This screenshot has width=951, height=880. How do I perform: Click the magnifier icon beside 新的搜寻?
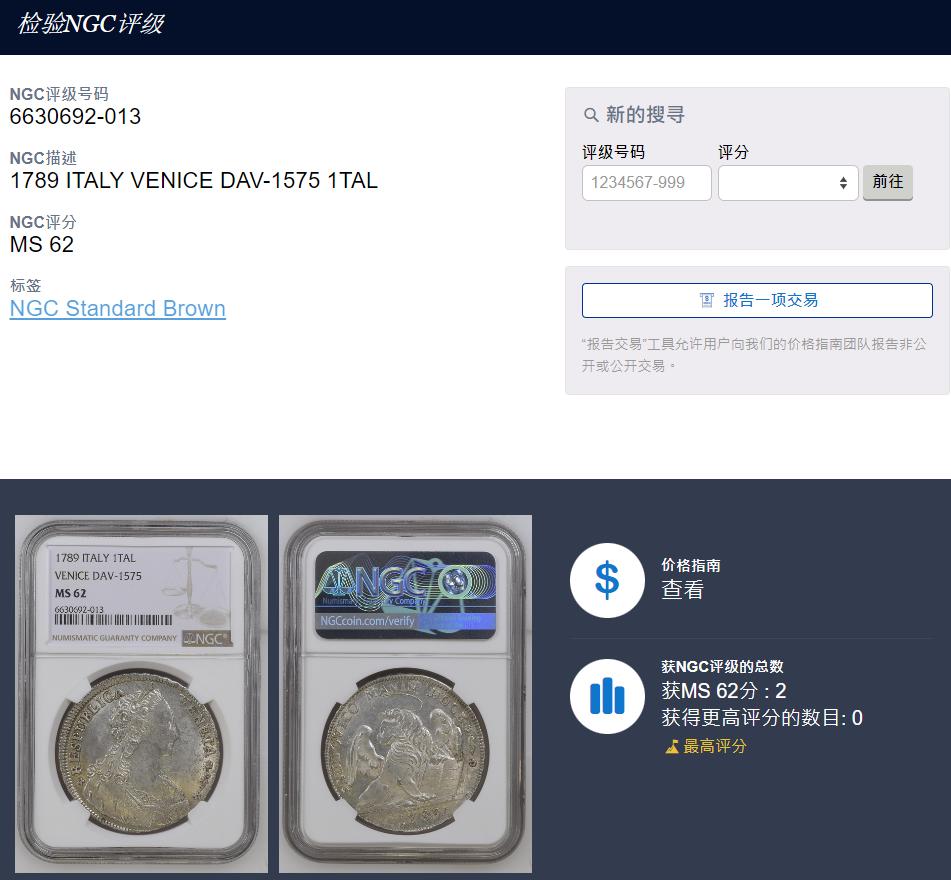[x=591, y=115]
